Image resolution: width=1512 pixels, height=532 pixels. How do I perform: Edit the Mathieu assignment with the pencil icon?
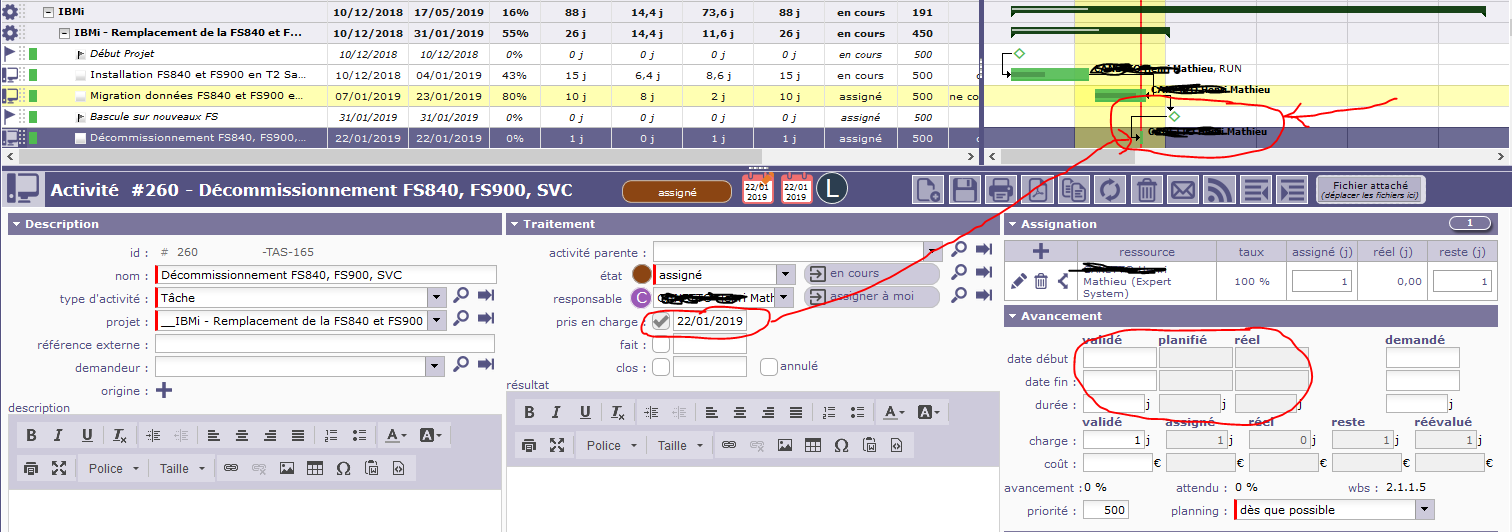click(1019, 282)
